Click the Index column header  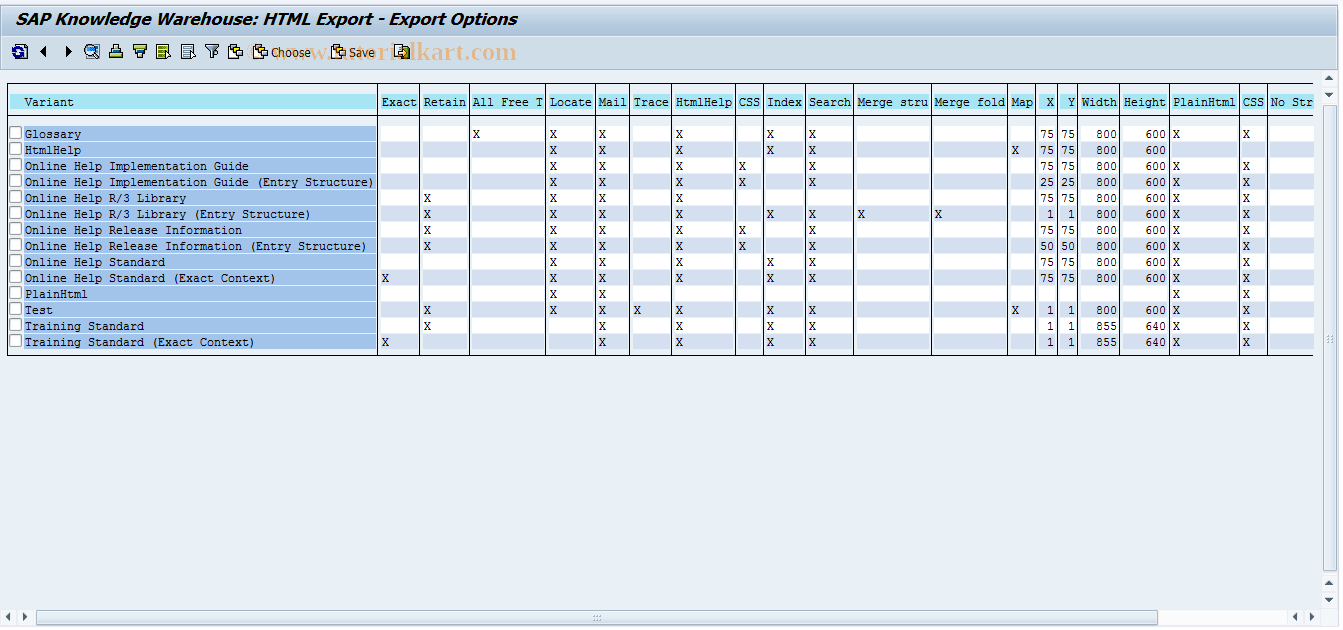(785, 102)
